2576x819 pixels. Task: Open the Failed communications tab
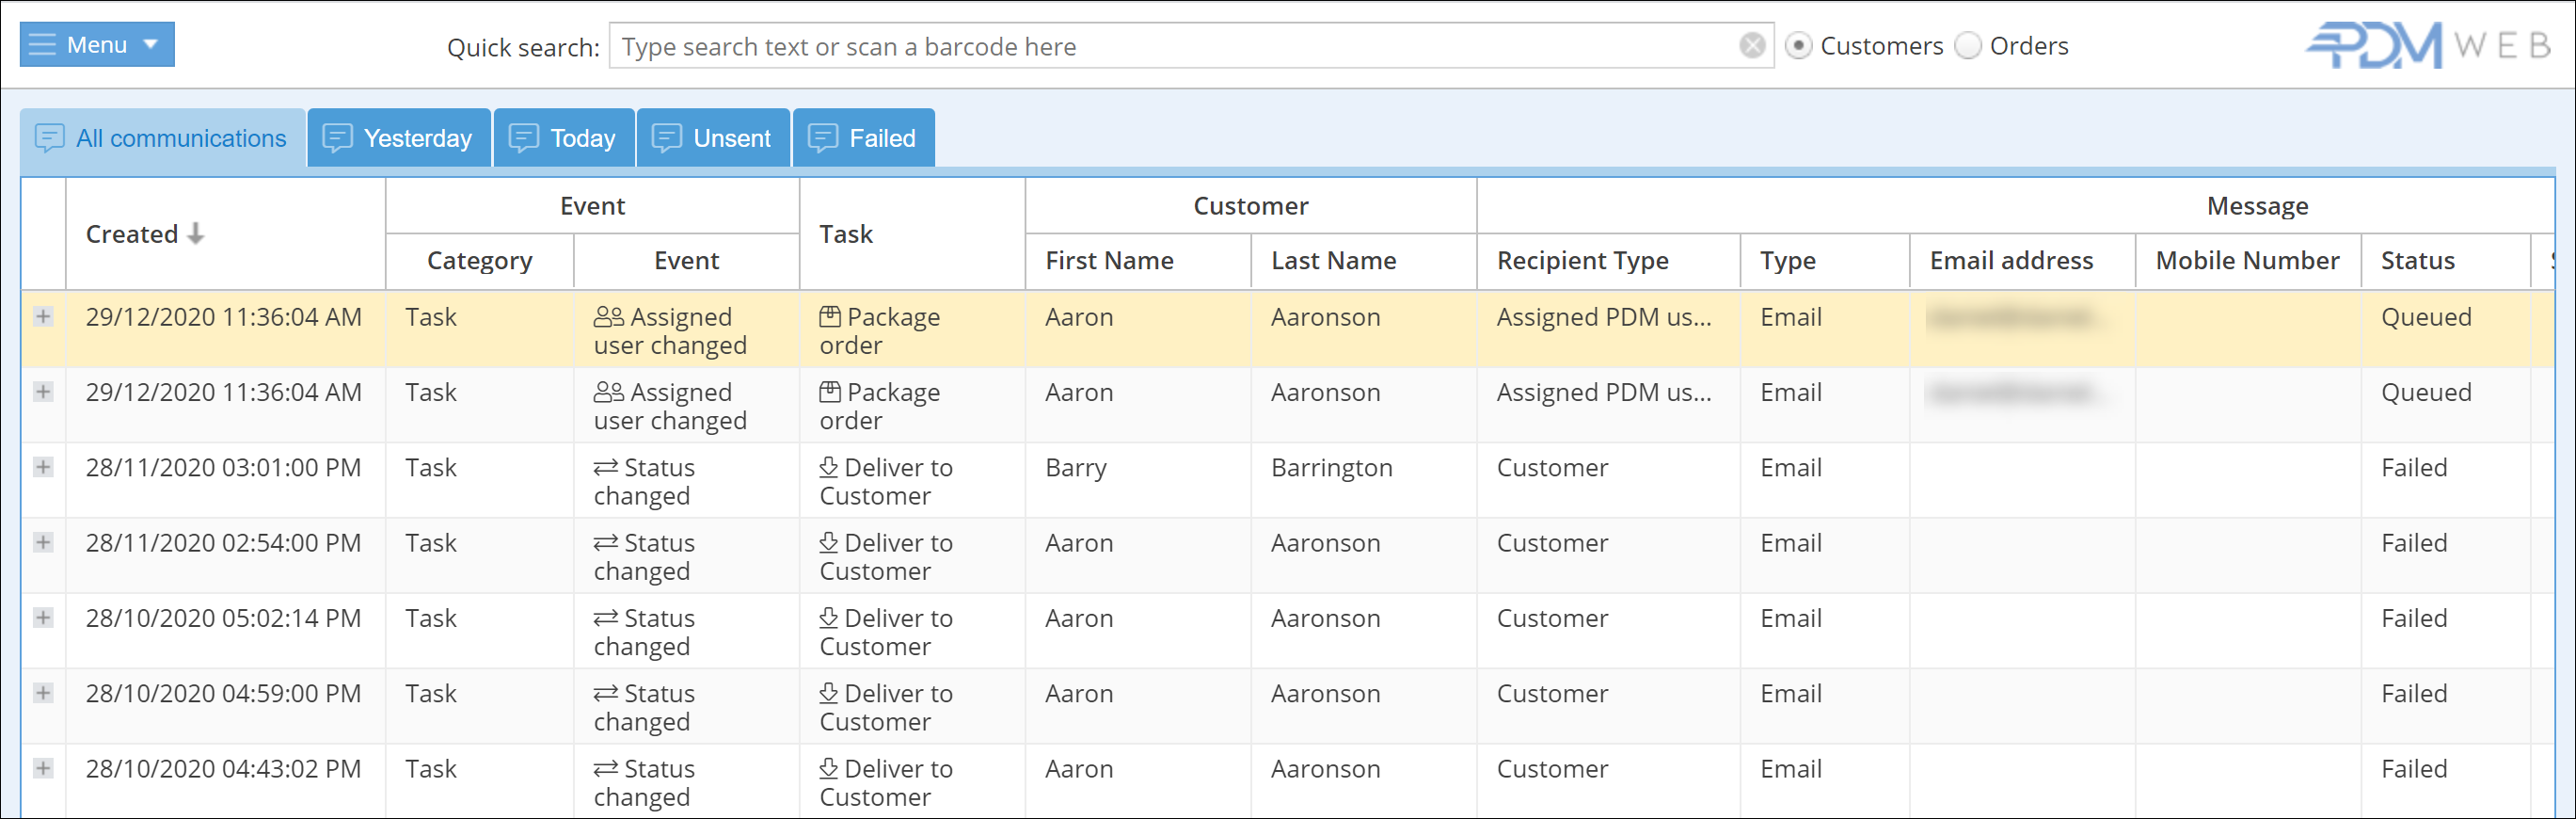click(x=863, y=138)
